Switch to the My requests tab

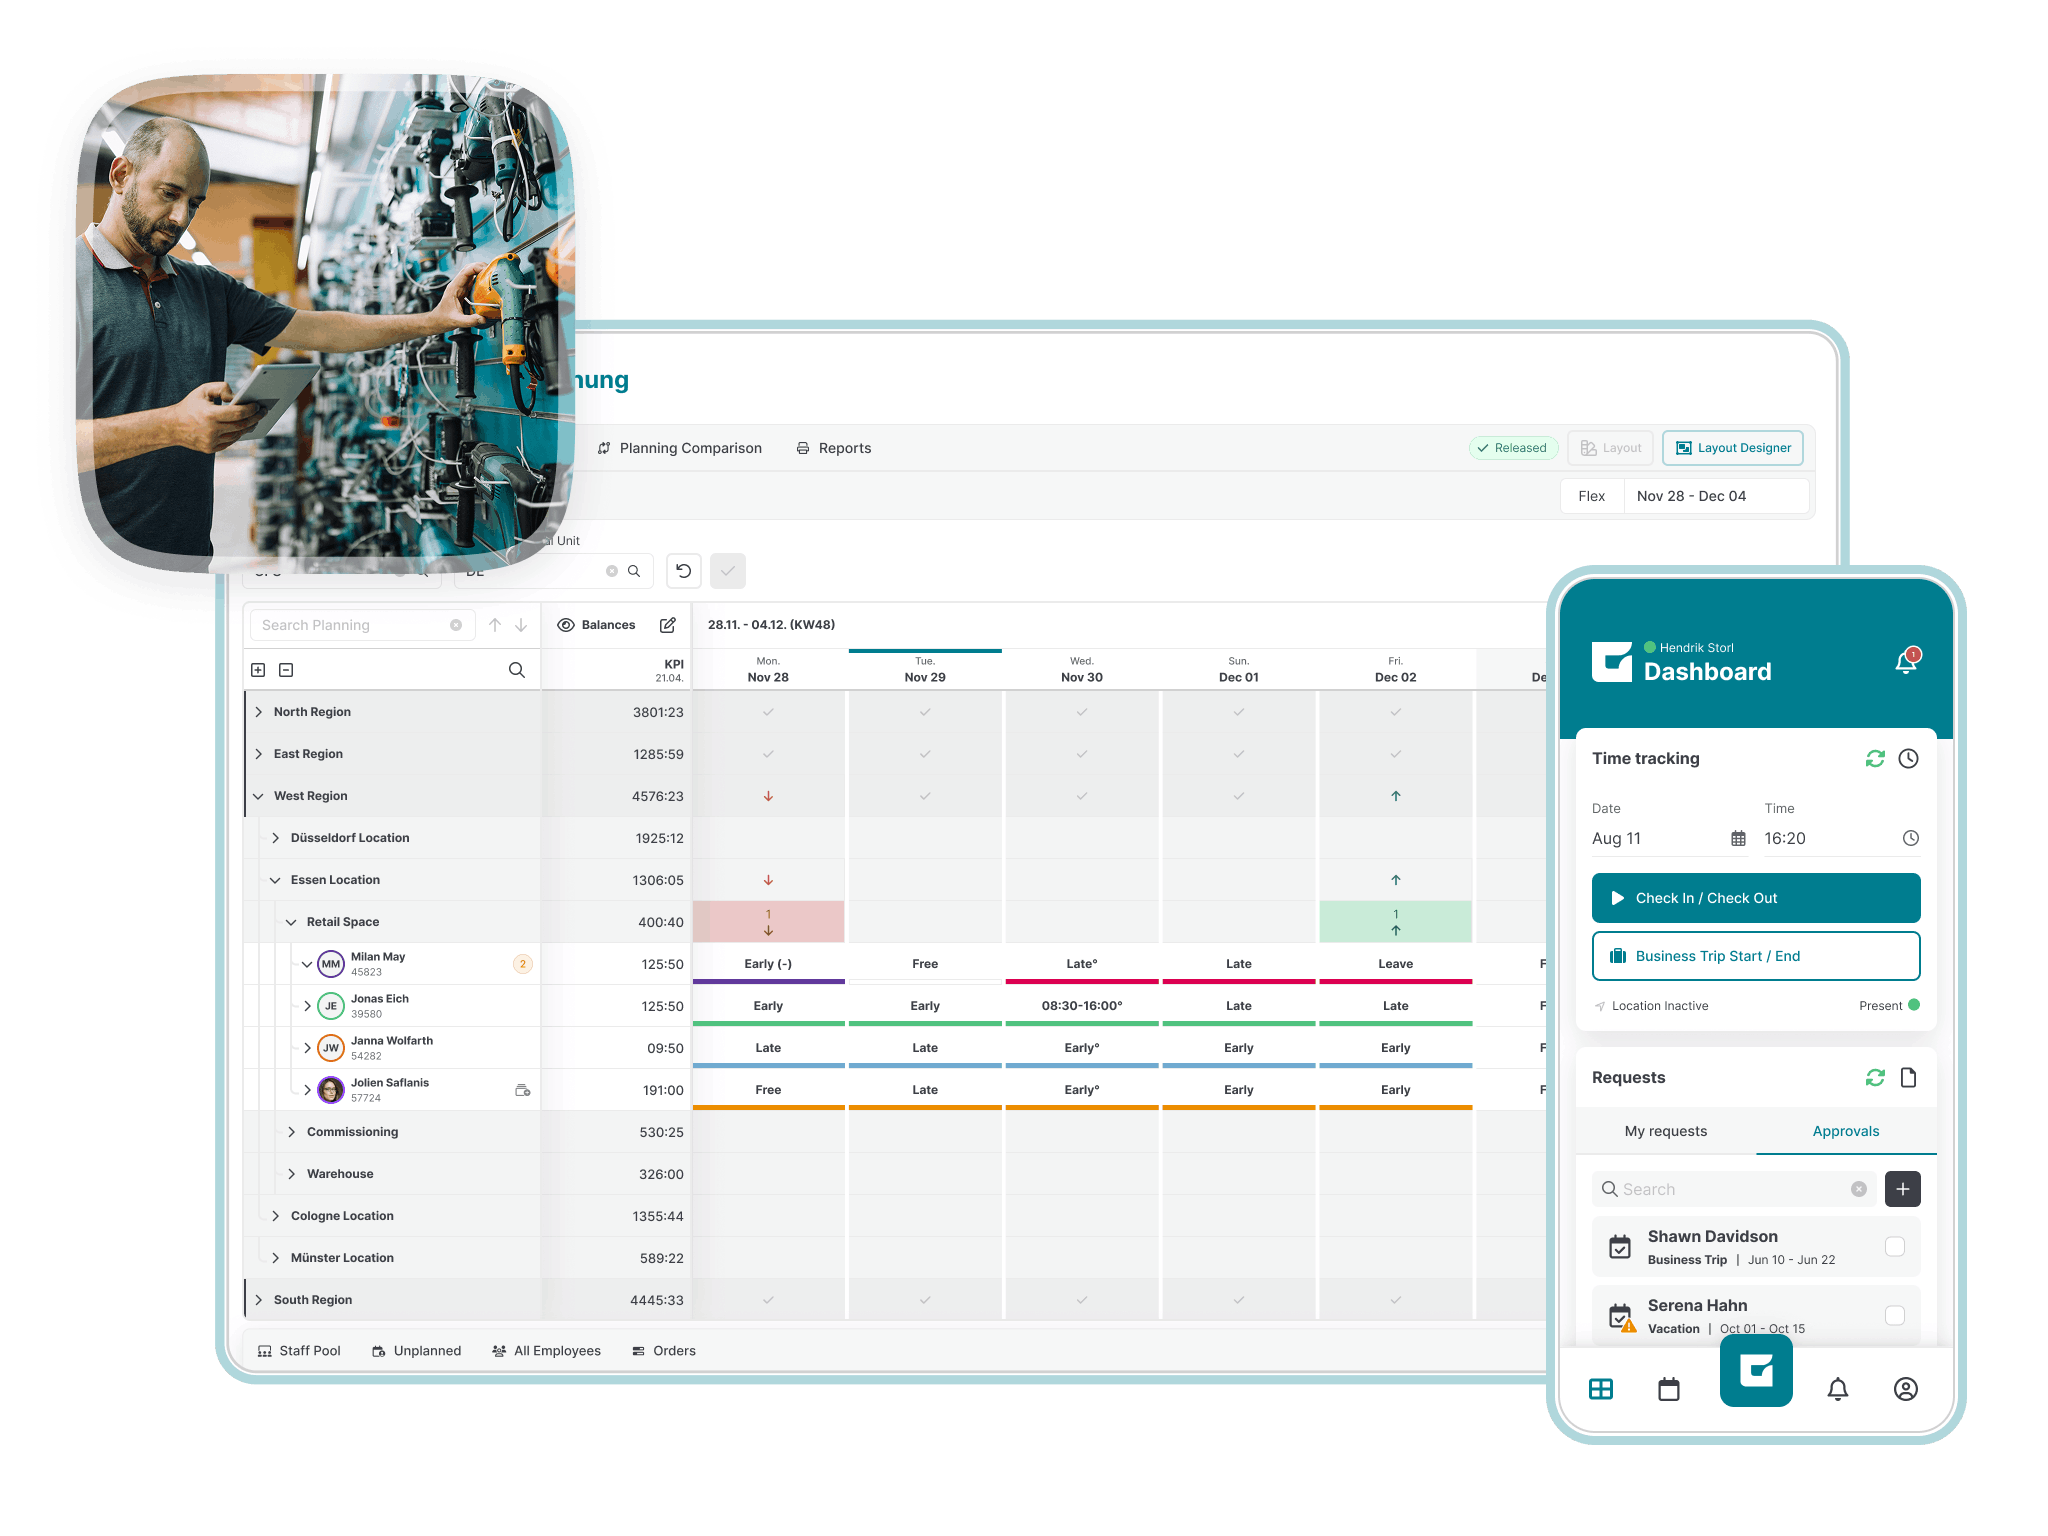[1665, 1131]
